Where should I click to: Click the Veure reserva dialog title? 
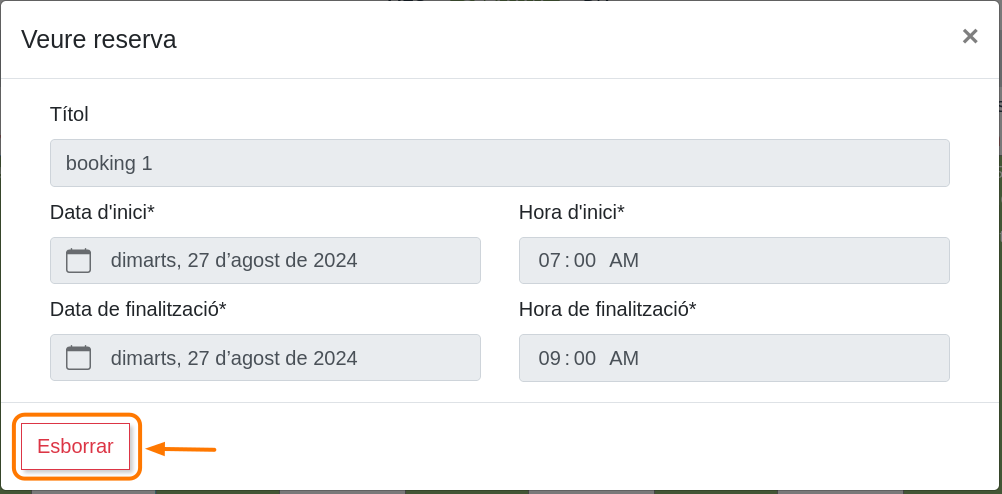coord(98,39)
